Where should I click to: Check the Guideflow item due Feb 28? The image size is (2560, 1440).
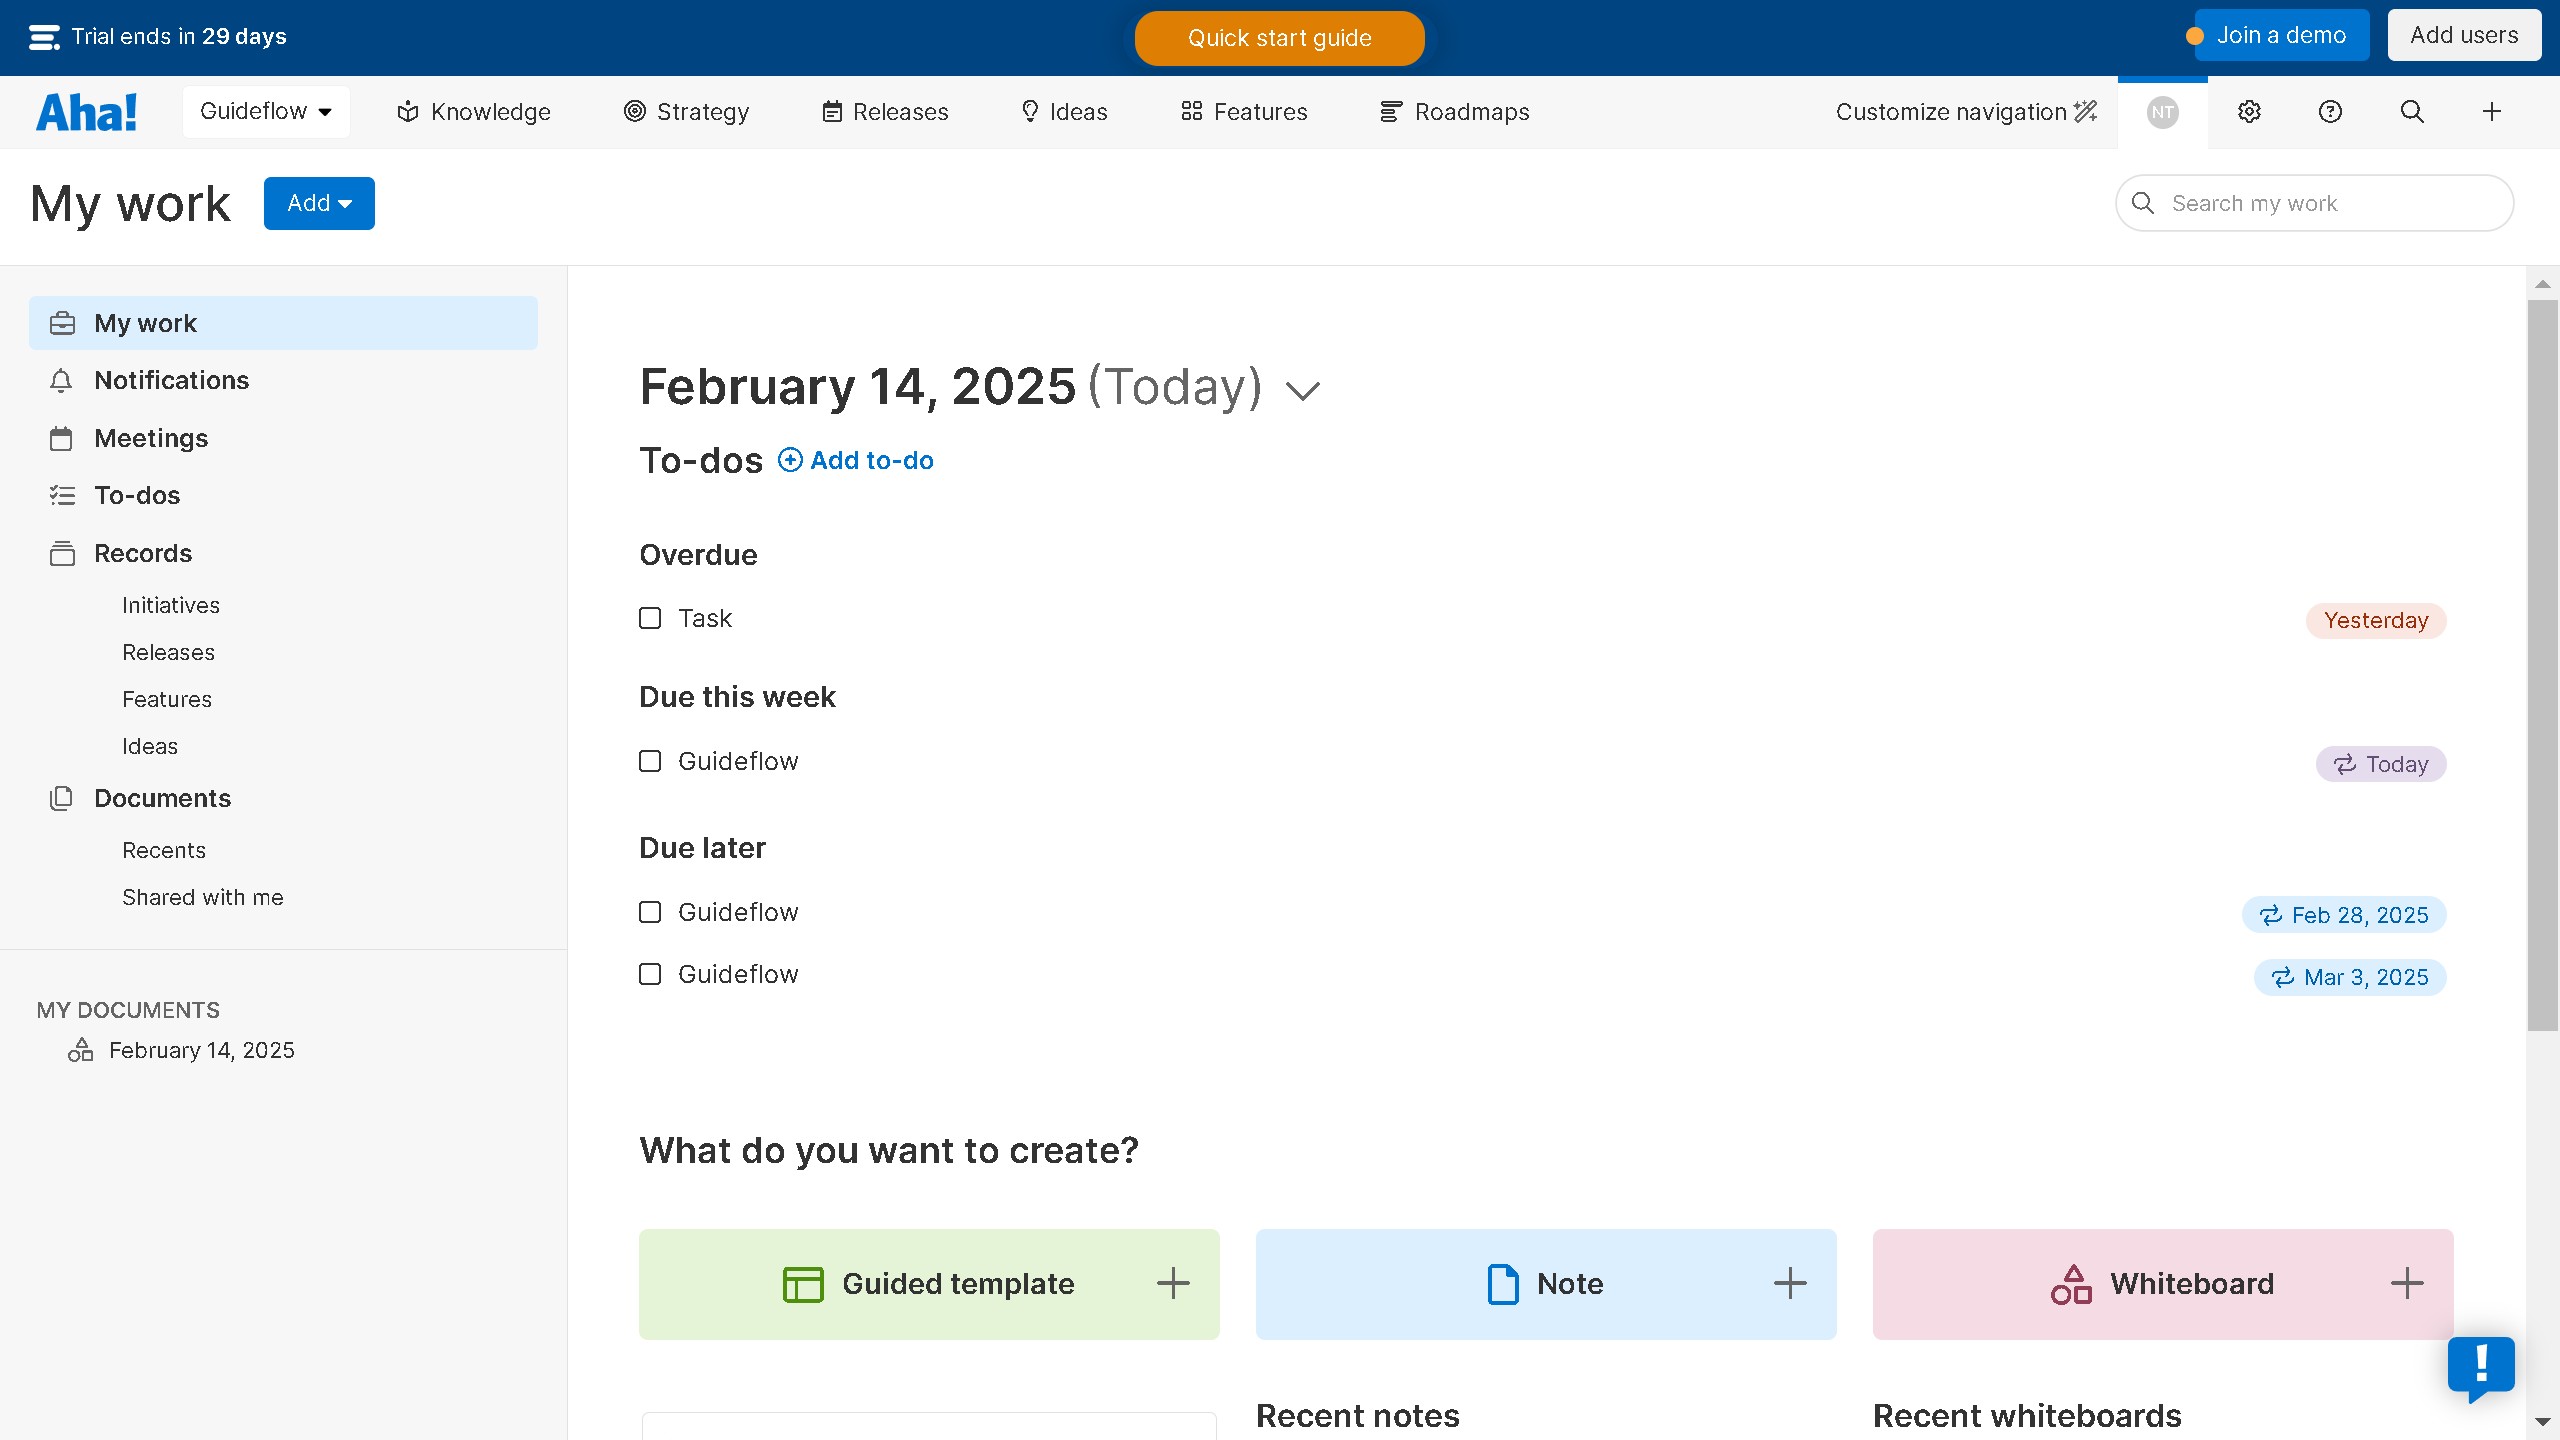(650, 911)
